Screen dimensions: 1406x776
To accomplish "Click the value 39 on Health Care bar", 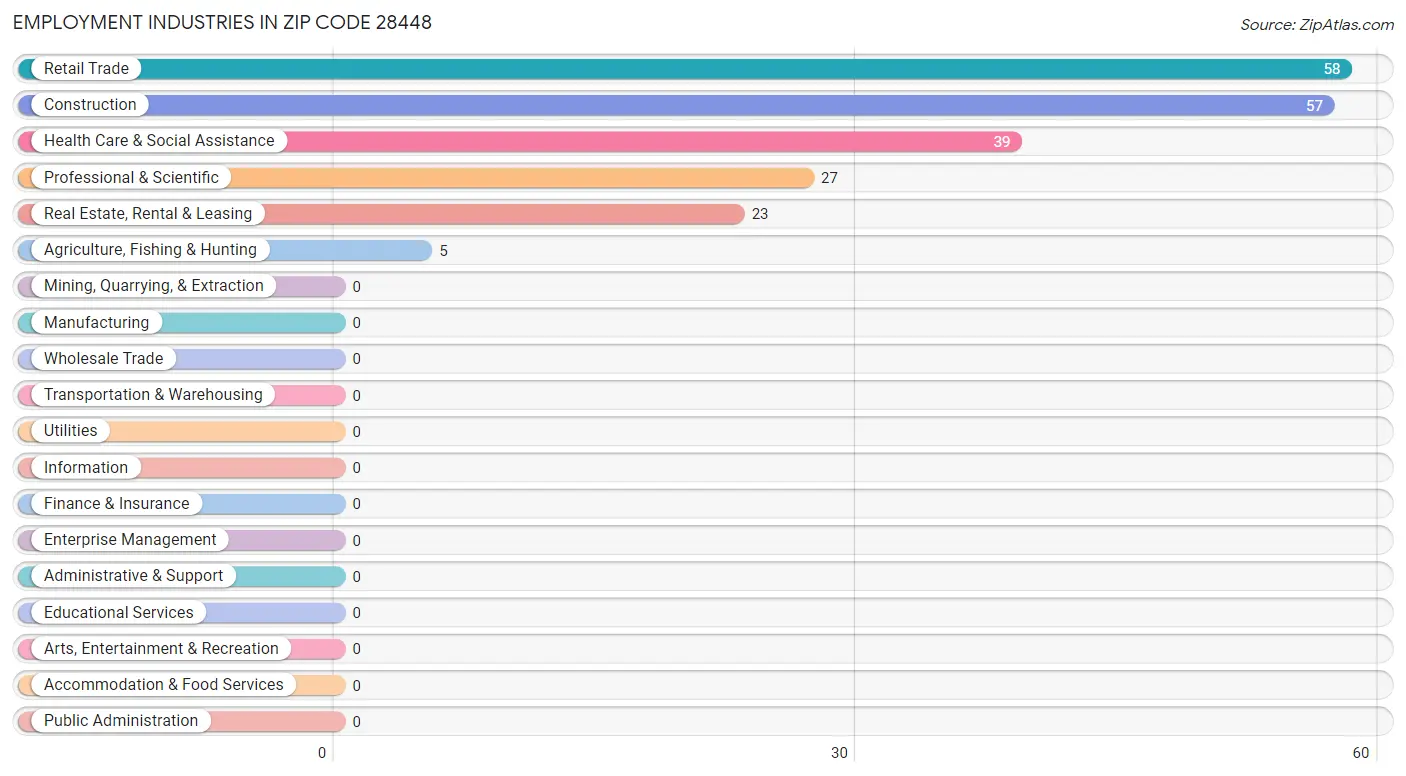I will pyautogui.click(x=1002, y=142).
